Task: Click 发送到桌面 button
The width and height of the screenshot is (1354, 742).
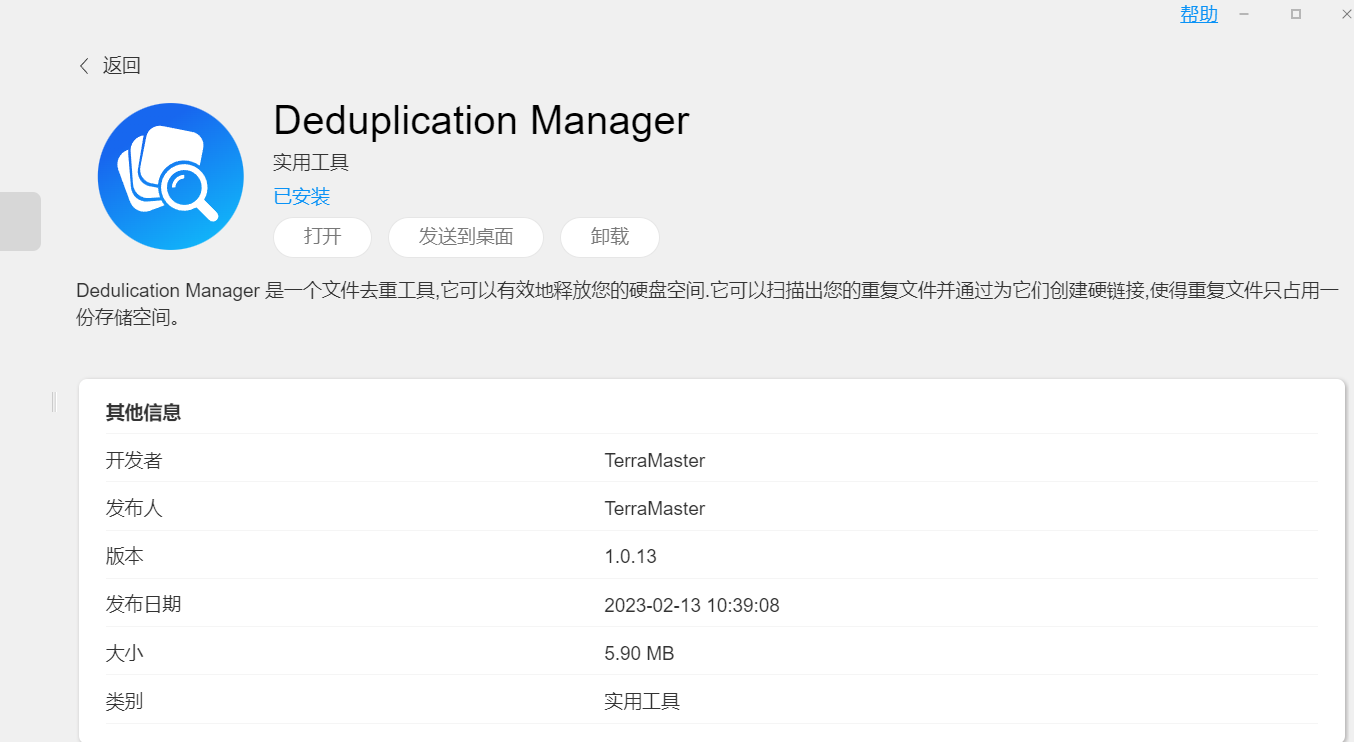Action: (x=466, y=237)
